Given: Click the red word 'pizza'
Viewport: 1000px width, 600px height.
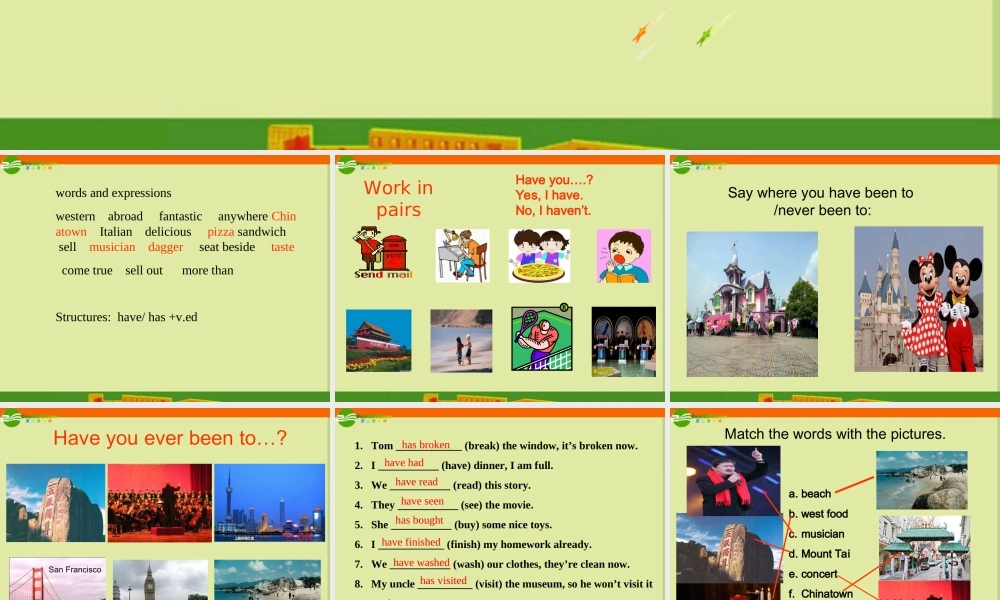Looking at the screenshot, I should point(221,232).
